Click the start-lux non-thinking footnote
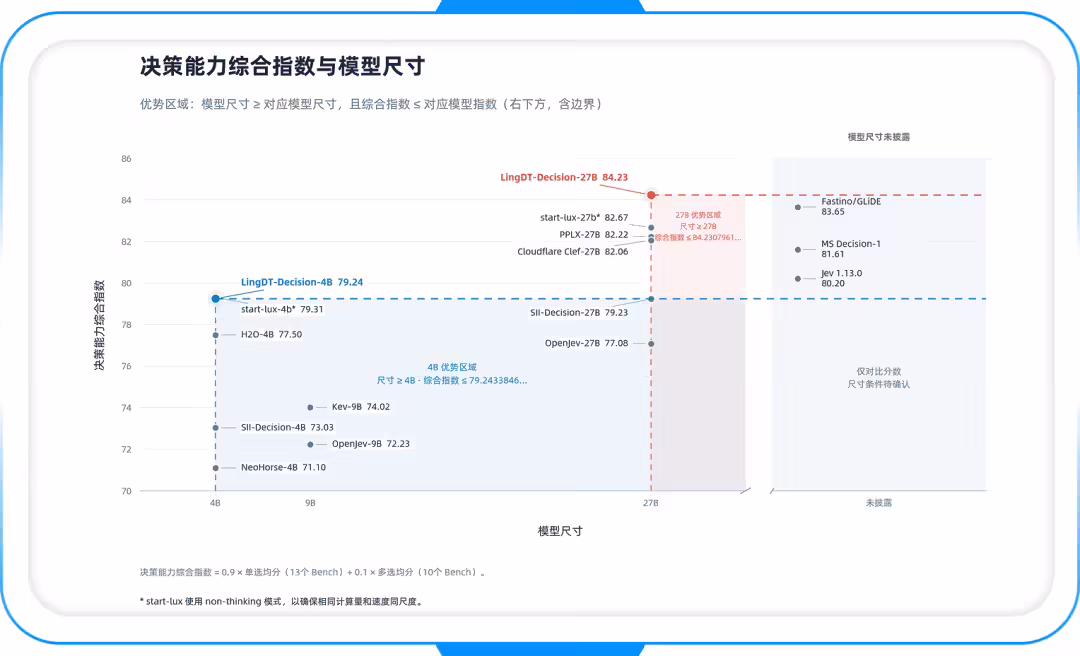Viewport: 1080px width, 656px height. click(x=281, y=602)
